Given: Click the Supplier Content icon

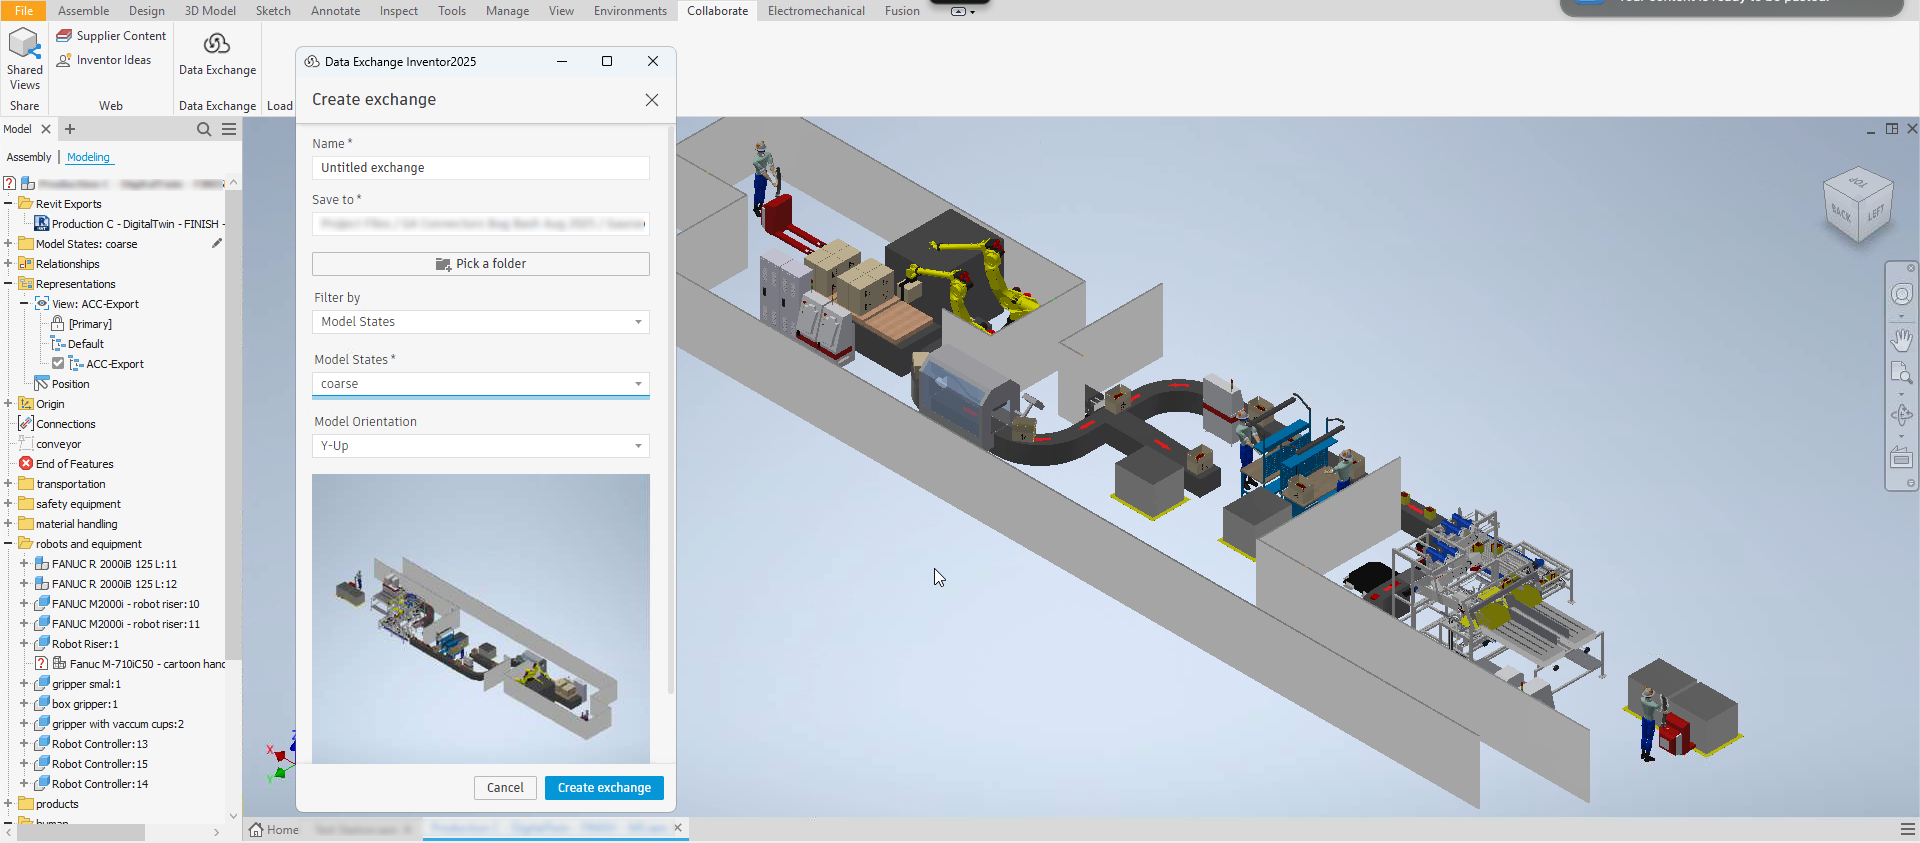Looking at the screenshot, I should point(64,36).
